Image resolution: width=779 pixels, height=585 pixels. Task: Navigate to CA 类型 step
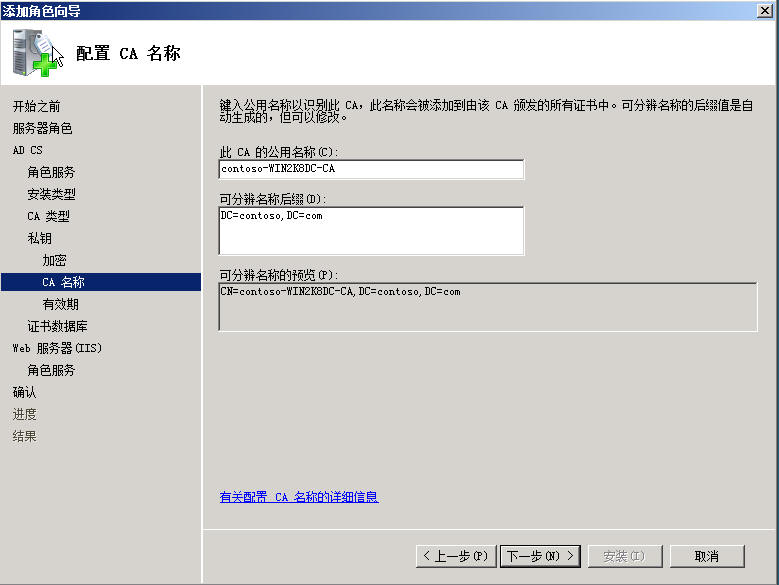48,216
